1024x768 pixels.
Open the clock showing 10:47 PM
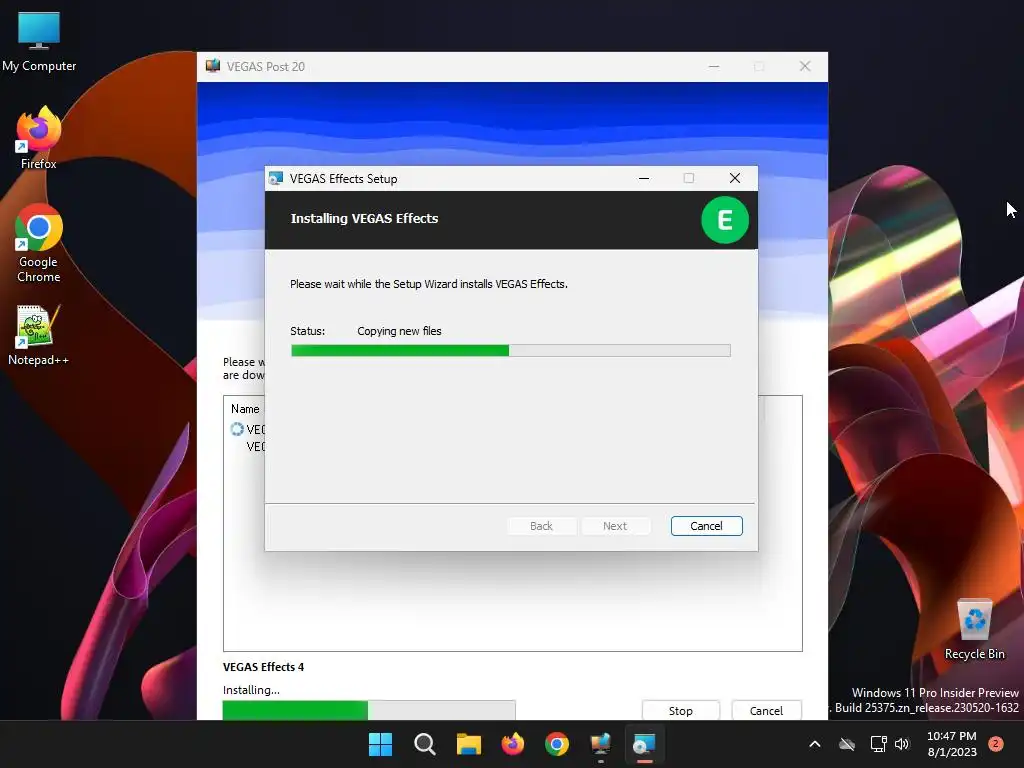[952, 744]
